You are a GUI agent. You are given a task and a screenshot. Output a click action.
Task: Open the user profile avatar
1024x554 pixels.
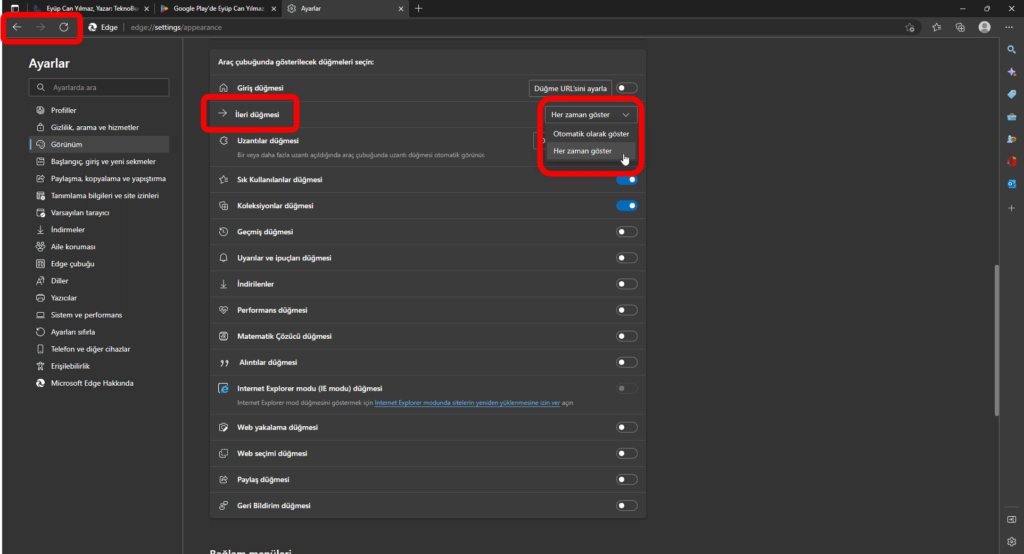(x=985, y=27)
